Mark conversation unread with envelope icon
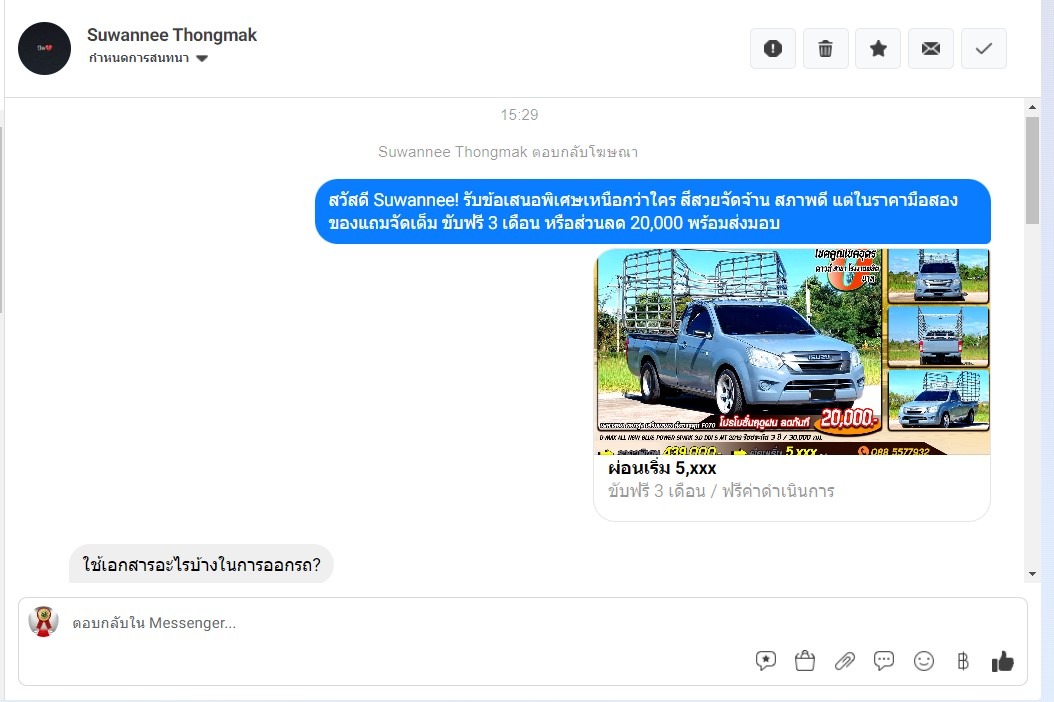The width and height of the screenshot is (1054, 702). pos(931,48)
